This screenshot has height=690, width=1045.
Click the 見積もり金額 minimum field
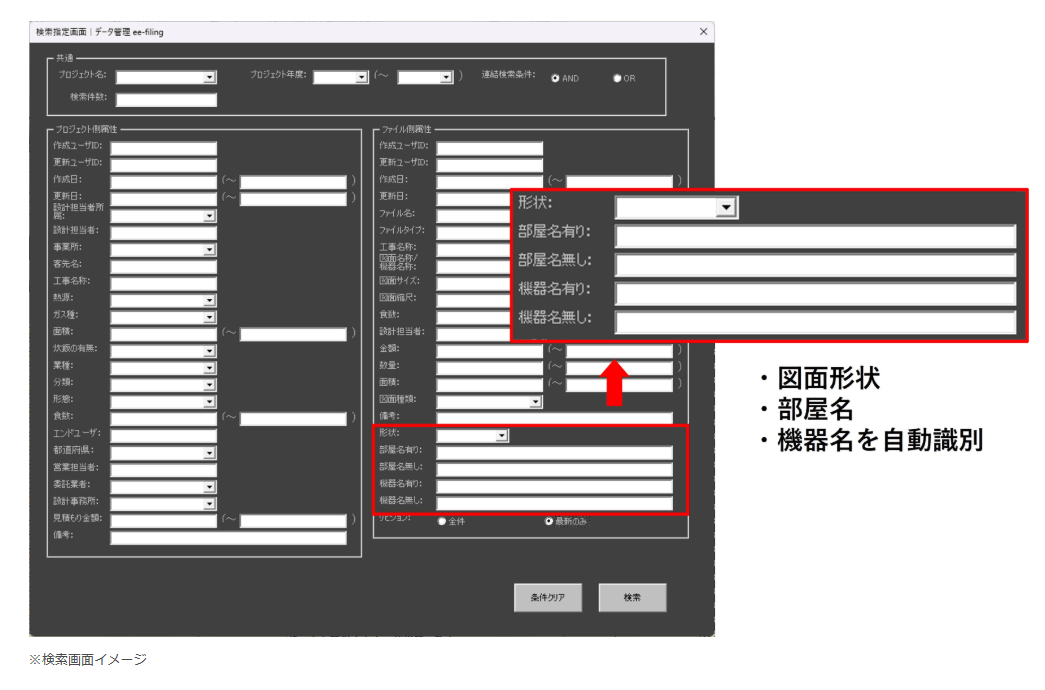[x=163, y=521]
